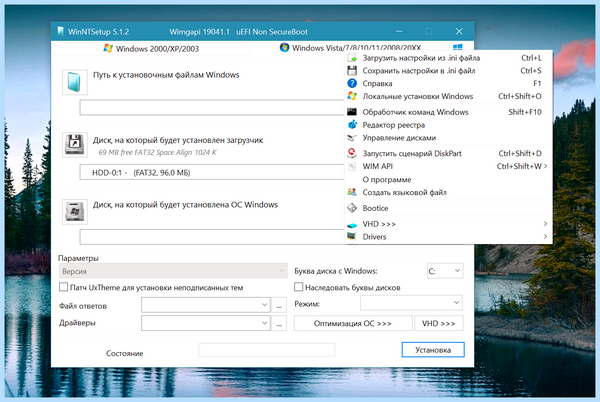600x402 pixels.
Task: Click the load .ini settings icon
Action: point(352,58)
